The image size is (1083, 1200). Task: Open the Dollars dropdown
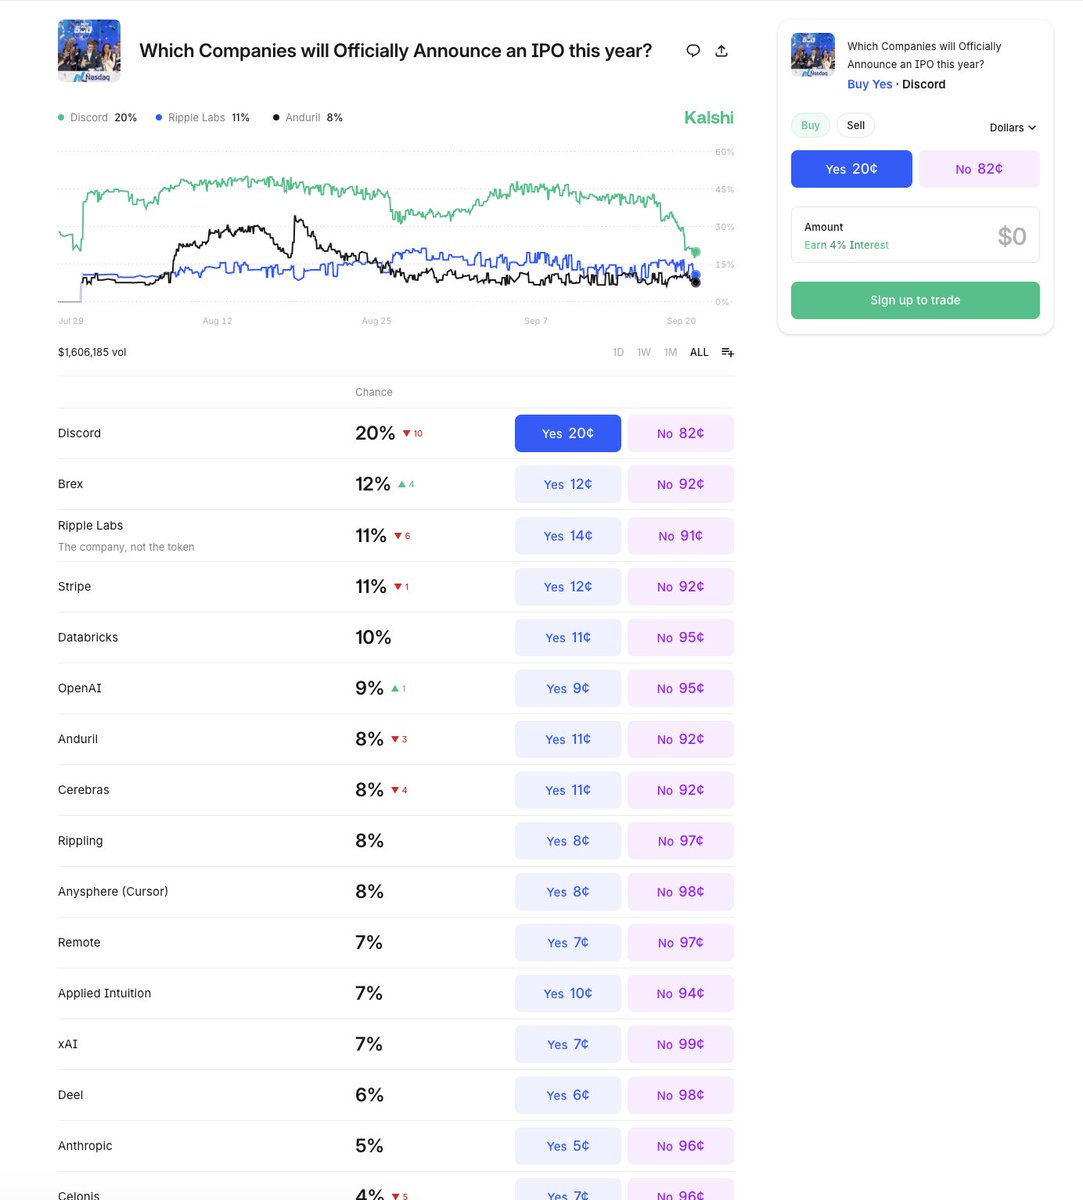pyautogui.click(x=1013, y=128)
